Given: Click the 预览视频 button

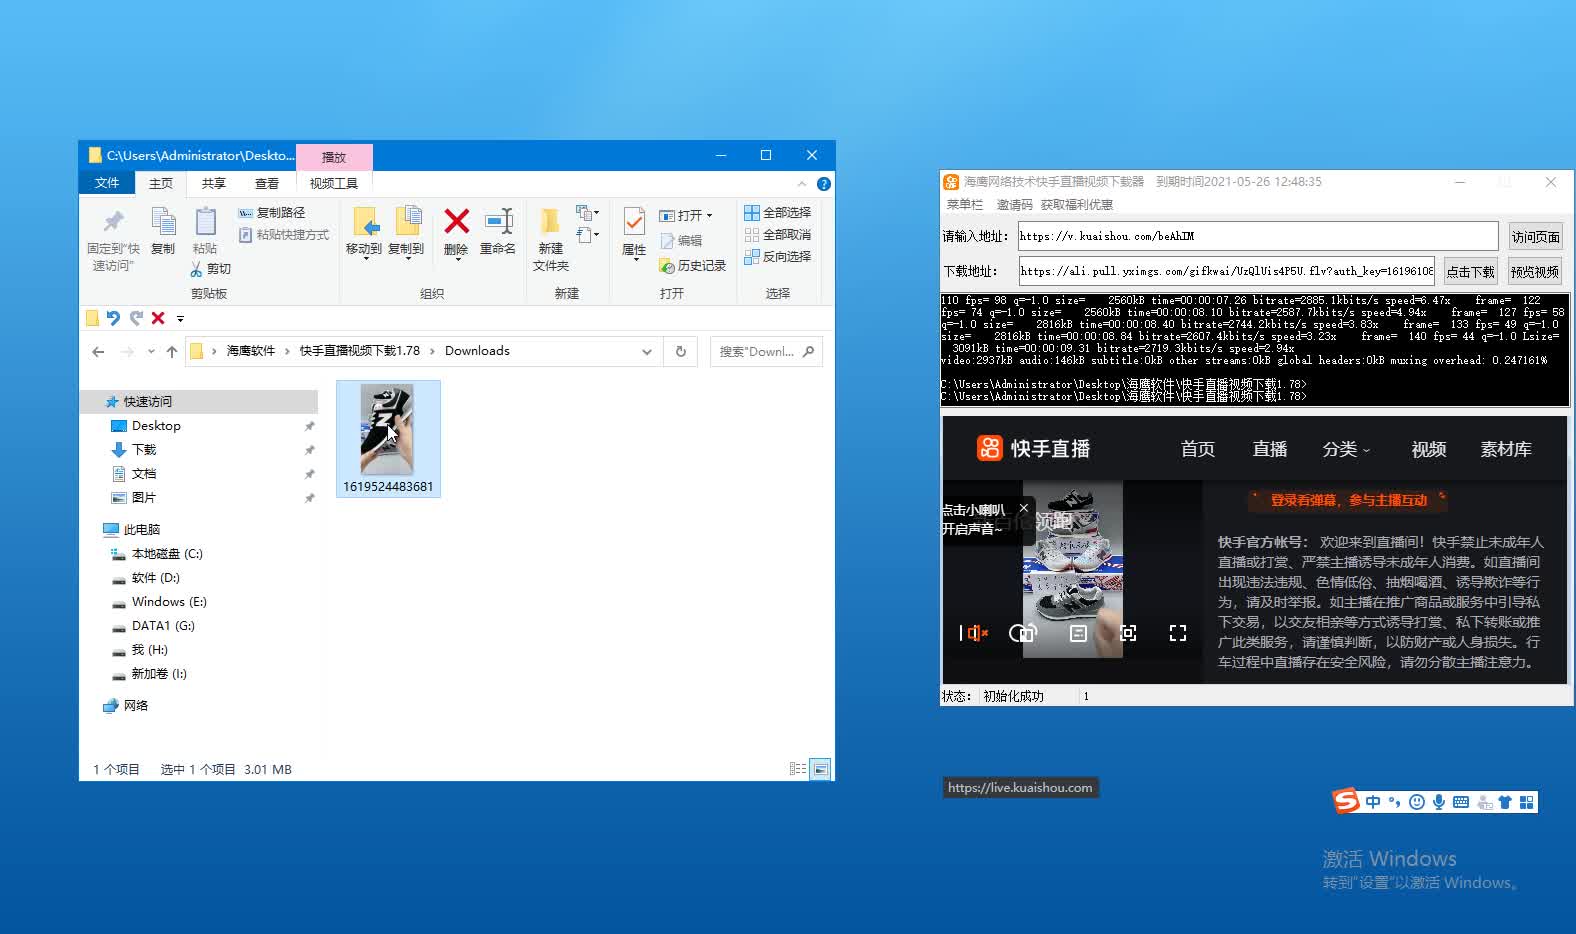Looking at the screenshot, I should click(x=1535, y=272).
